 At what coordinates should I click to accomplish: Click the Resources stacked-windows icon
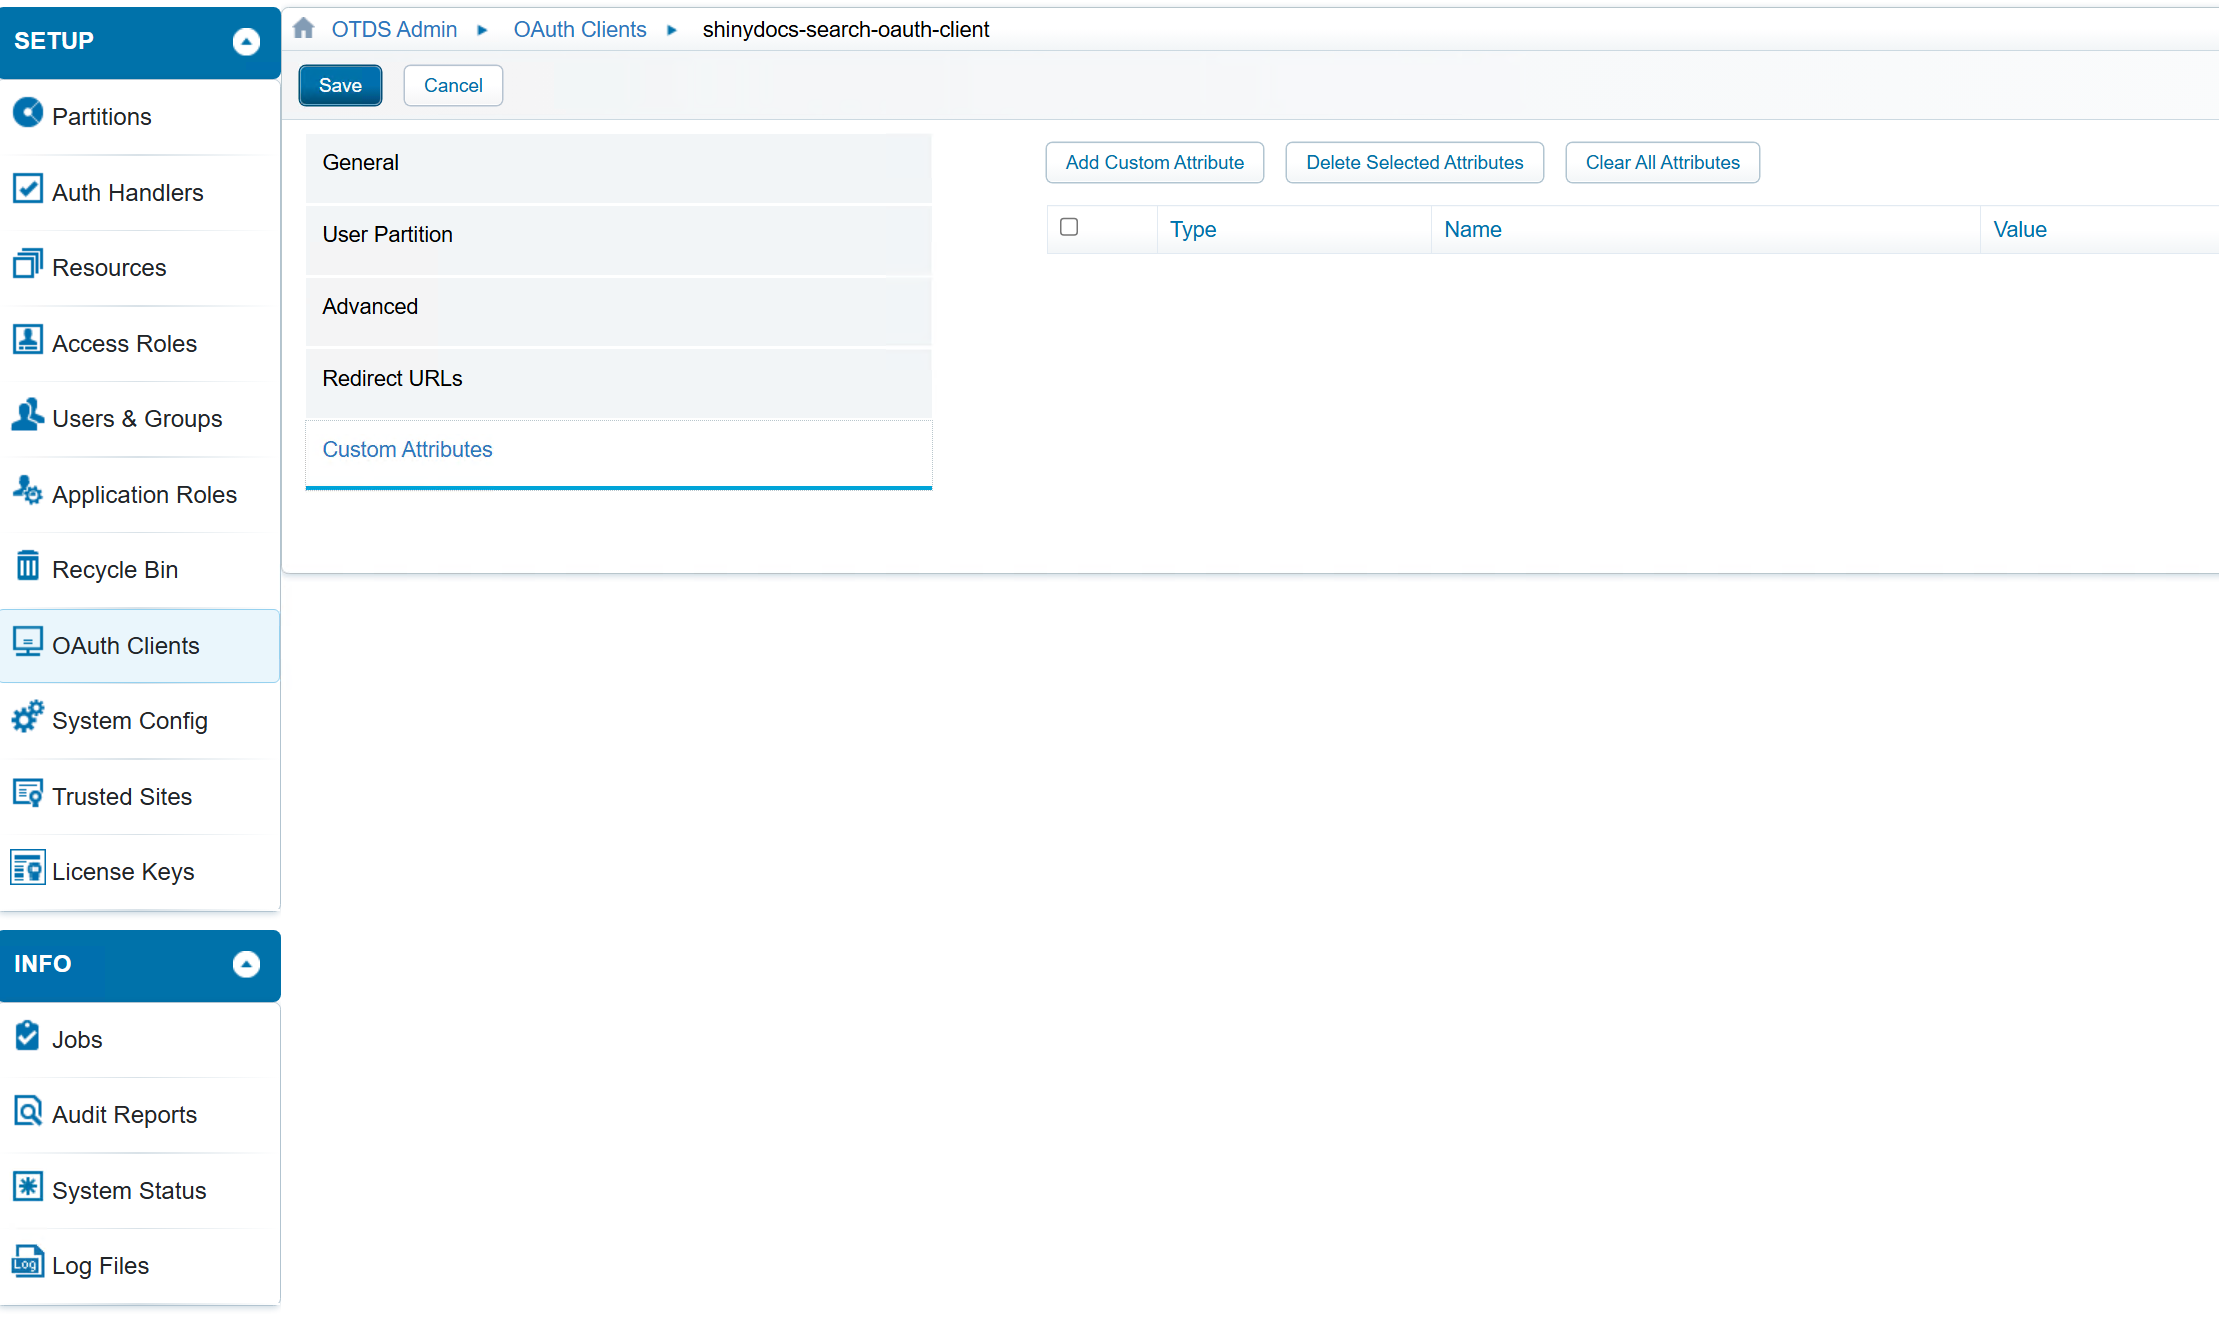pyautogui.click(x=27, y=265)
